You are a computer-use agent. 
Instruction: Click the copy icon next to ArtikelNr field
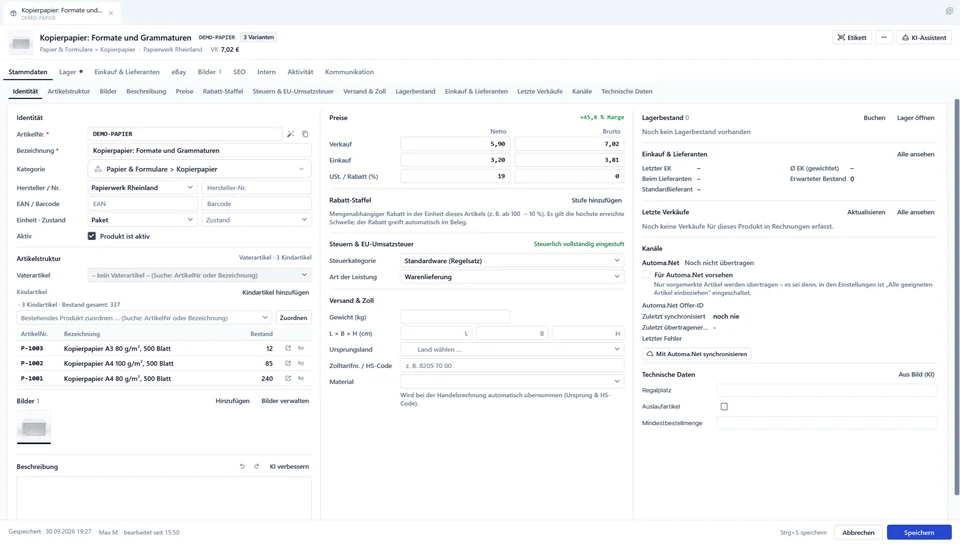click(x=305, y=134)
